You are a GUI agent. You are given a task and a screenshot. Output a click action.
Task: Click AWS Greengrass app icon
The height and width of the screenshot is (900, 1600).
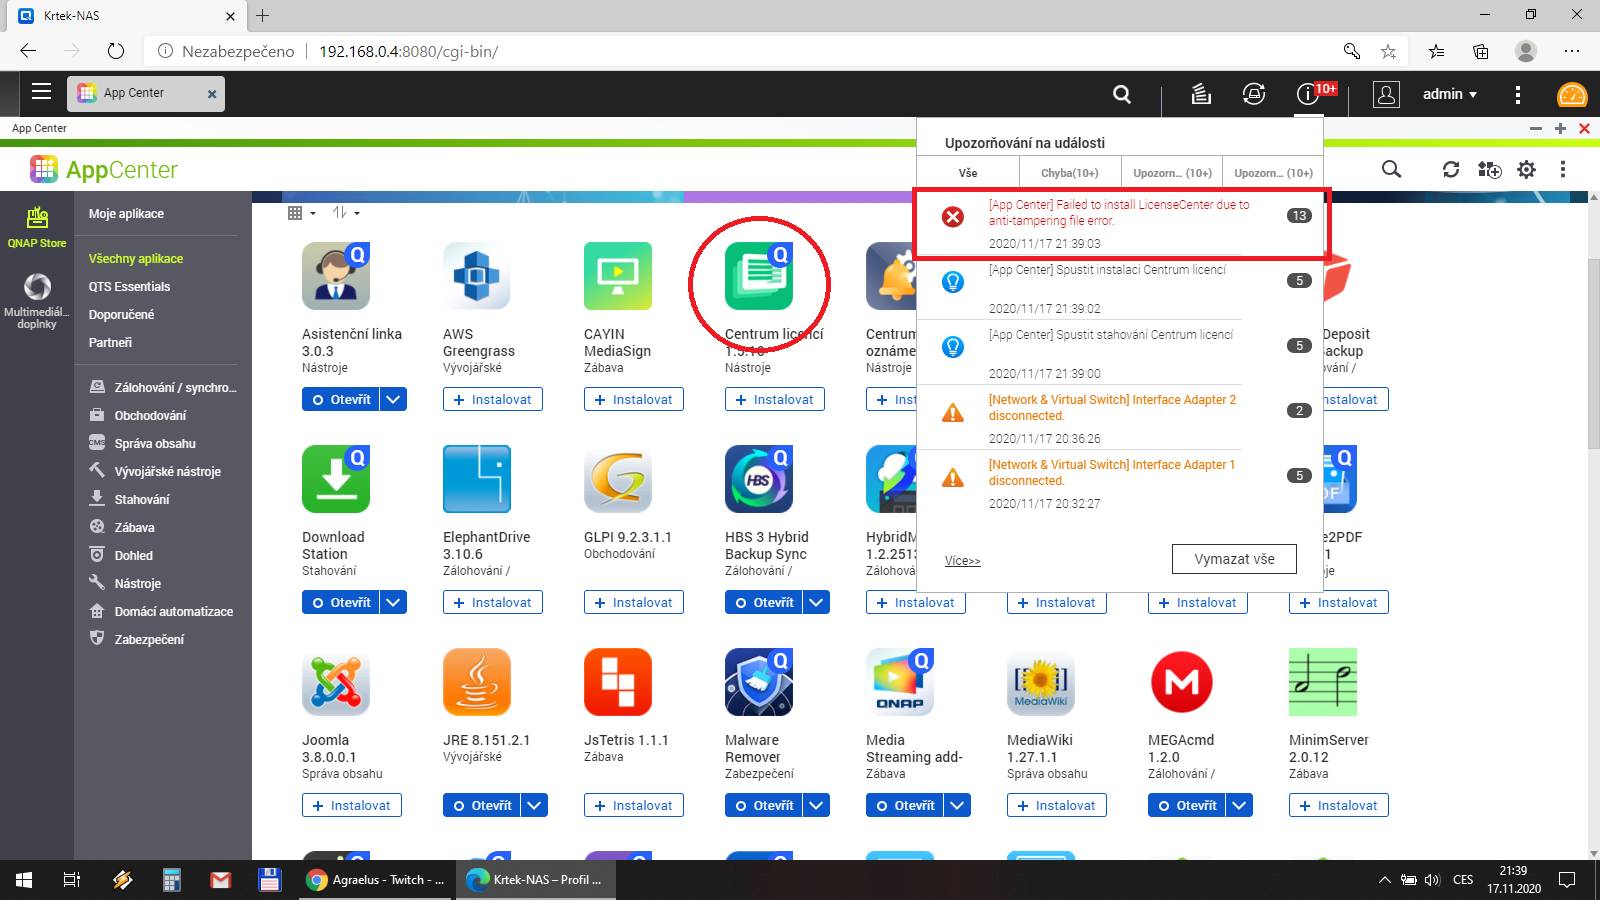(x=477, y=276)
